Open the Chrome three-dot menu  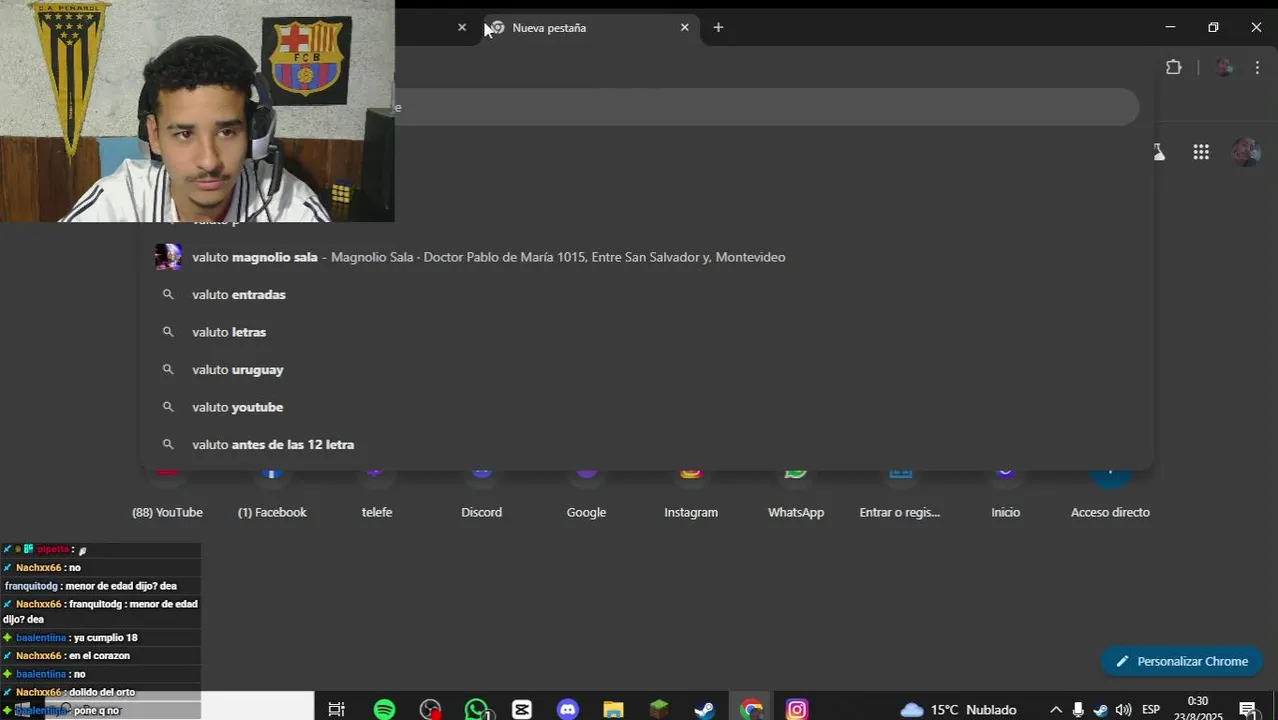click(1257, 67)
